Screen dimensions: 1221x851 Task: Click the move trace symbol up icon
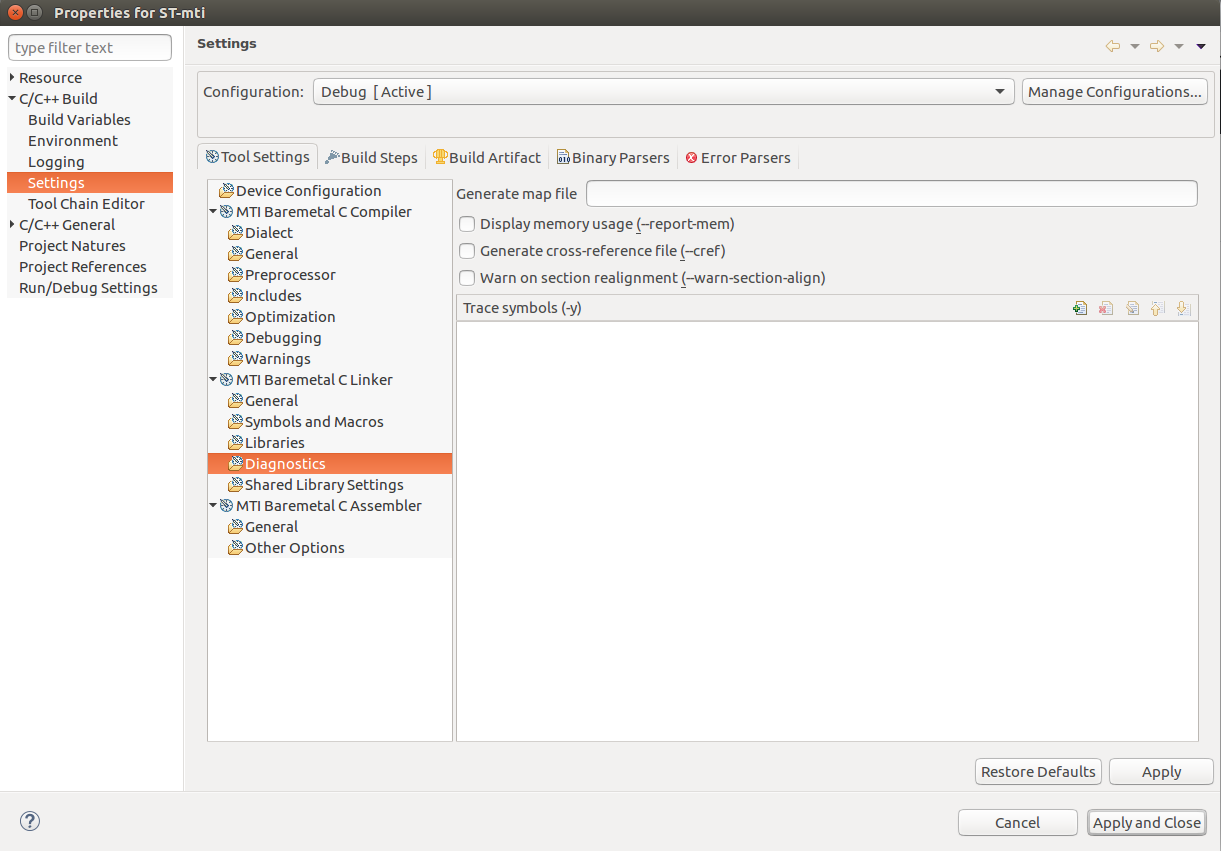tap(1158, 309)
